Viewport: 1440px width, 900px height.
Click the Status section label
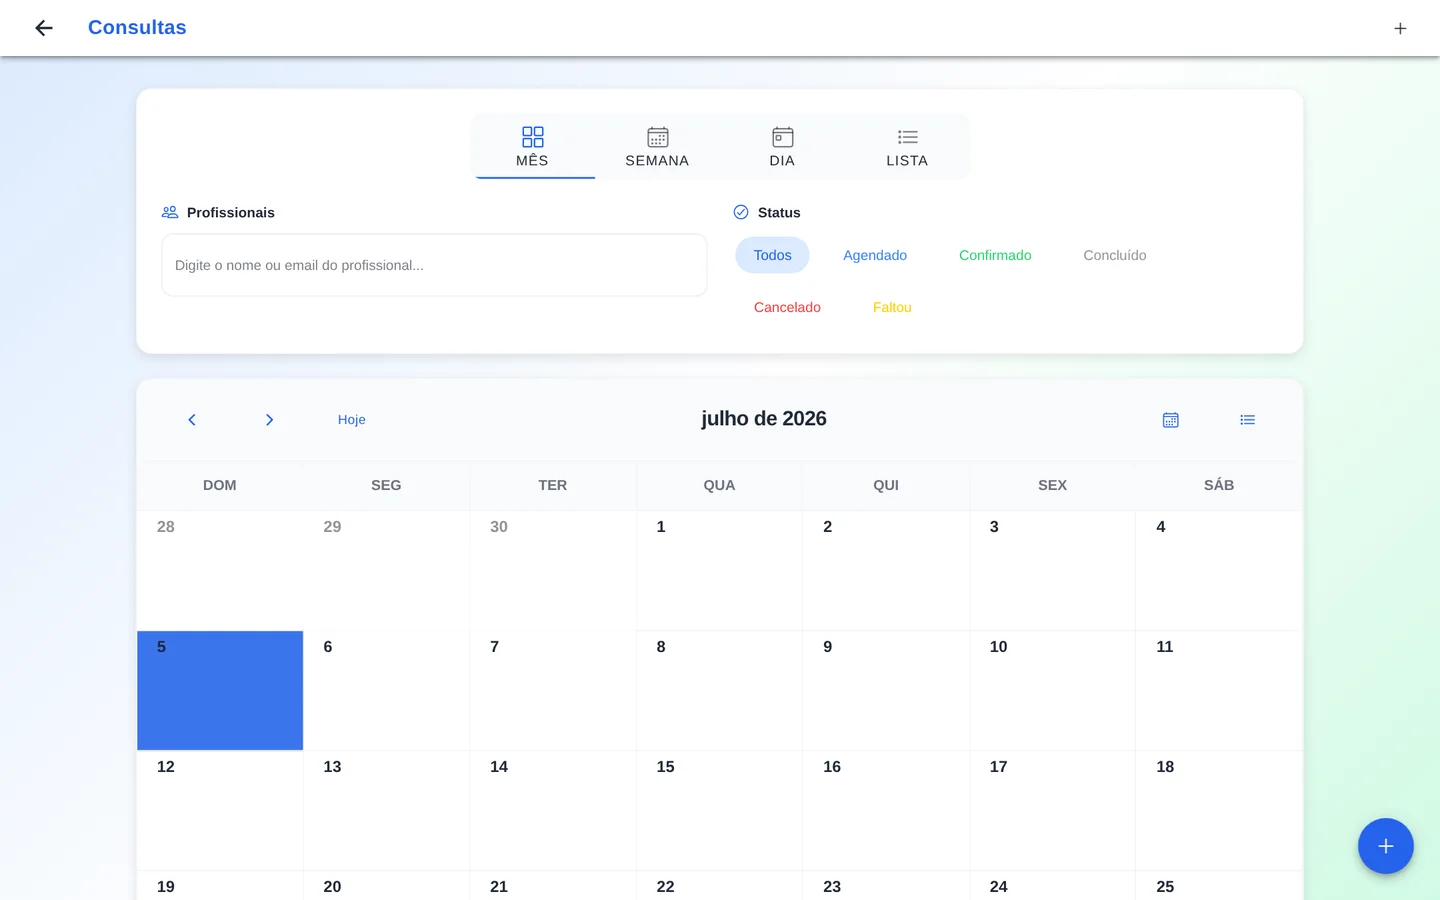[x=779, y=212]
